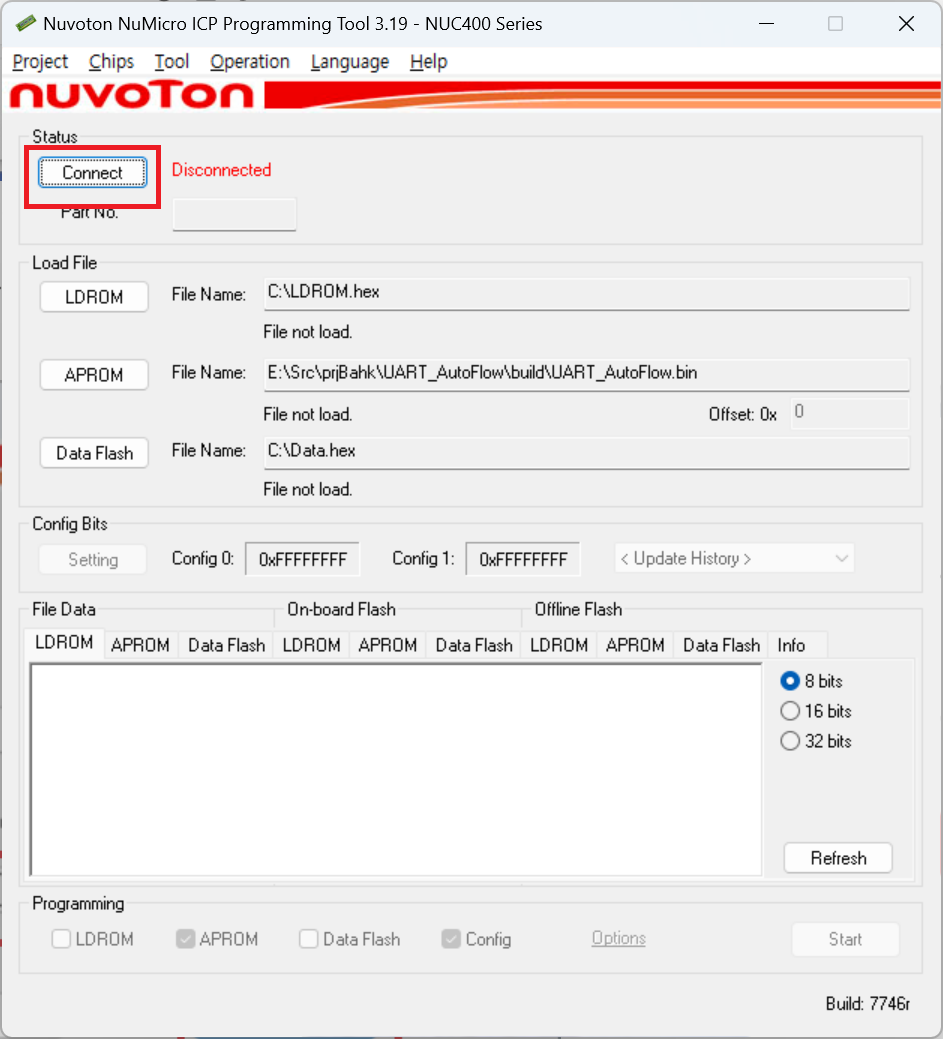Screen dimensions: 943x1039
Task: Click the Config 1 value field
Action: click(x=523, y=559)
